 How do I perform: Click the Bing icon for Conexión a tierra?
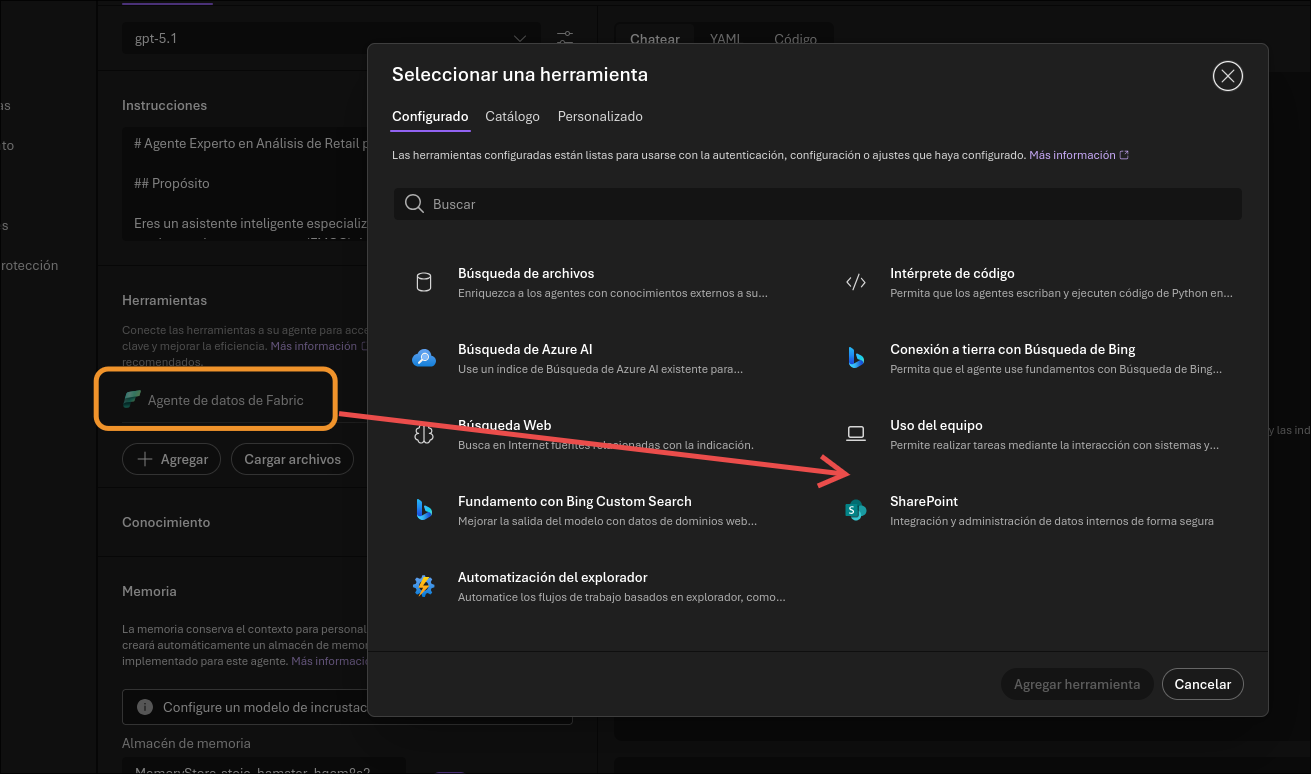pyautogui.click(x=856, y=358)
